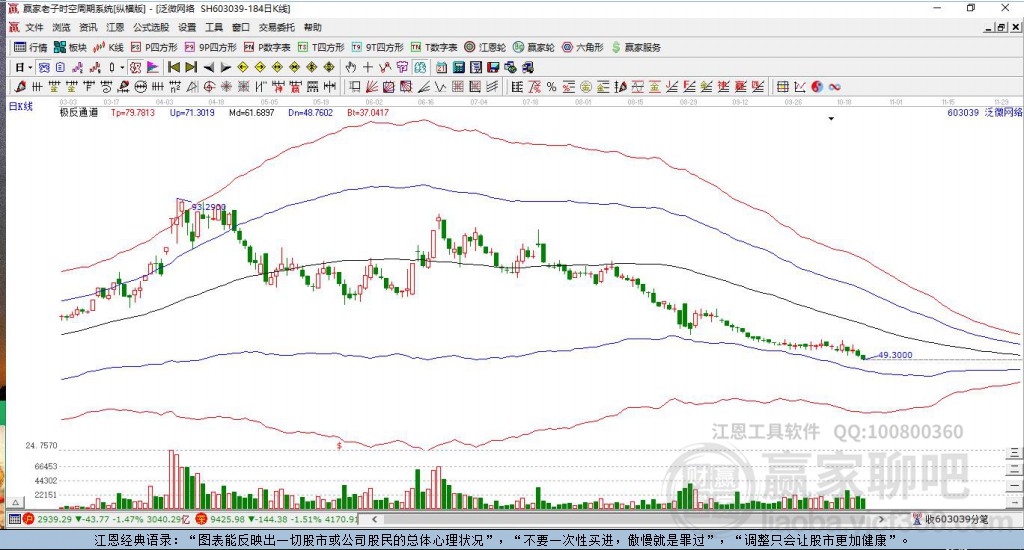Click the percent % tool icon
This screenshot has width=1024, height=550.
point(551,87)
